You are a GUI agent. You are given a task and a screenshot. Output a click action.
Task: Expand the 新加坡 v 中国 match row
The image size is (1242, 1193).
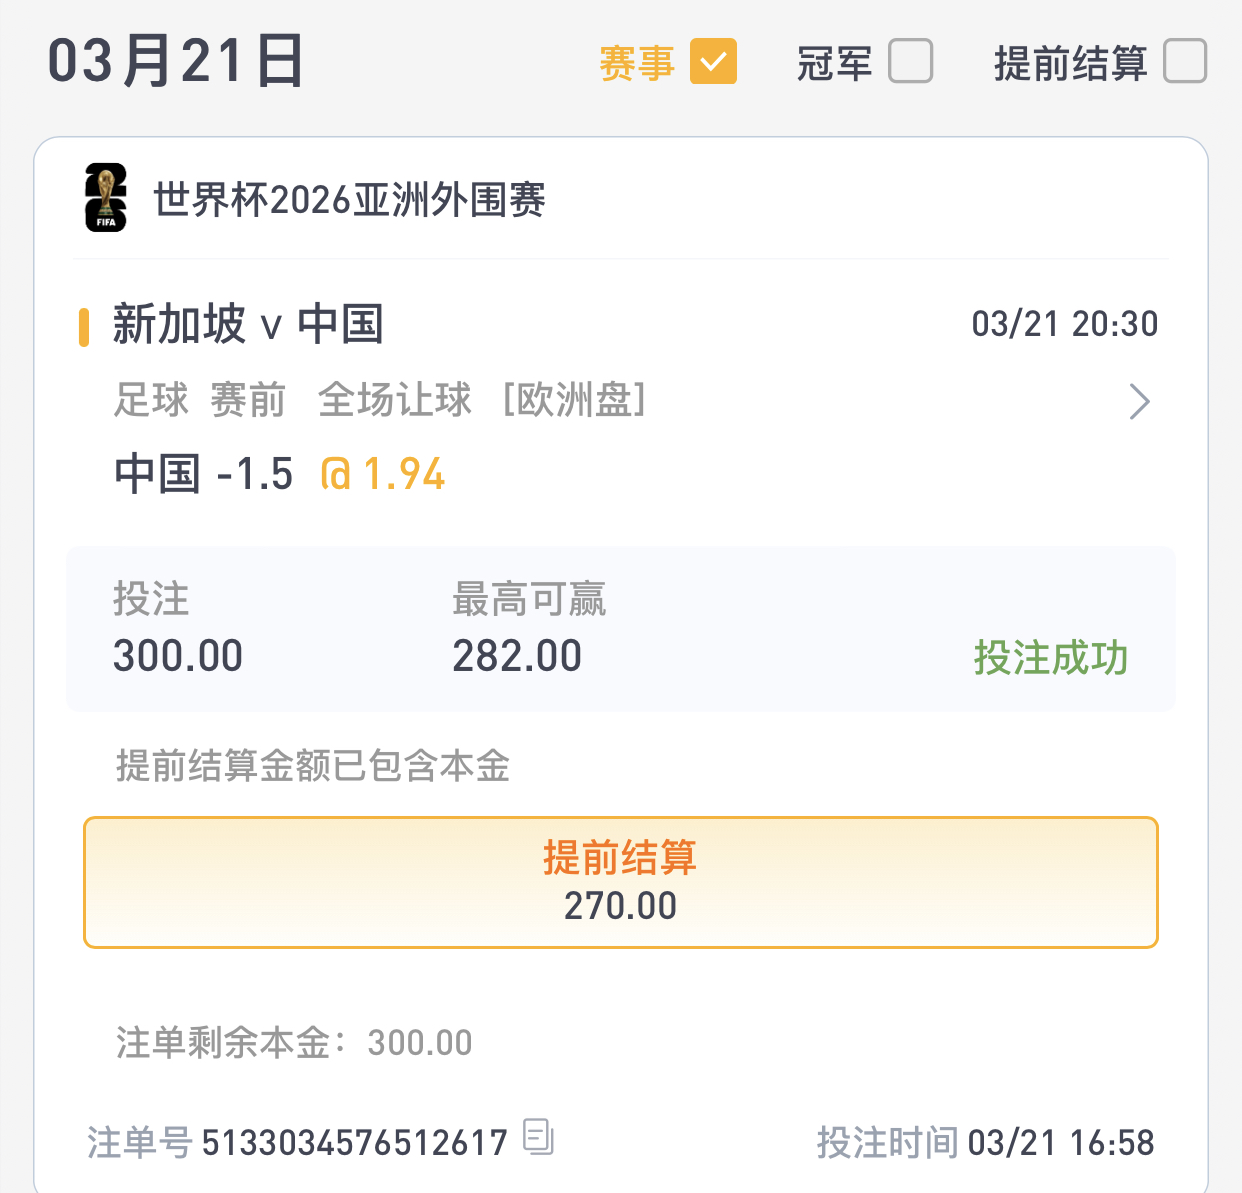(248, 325)
